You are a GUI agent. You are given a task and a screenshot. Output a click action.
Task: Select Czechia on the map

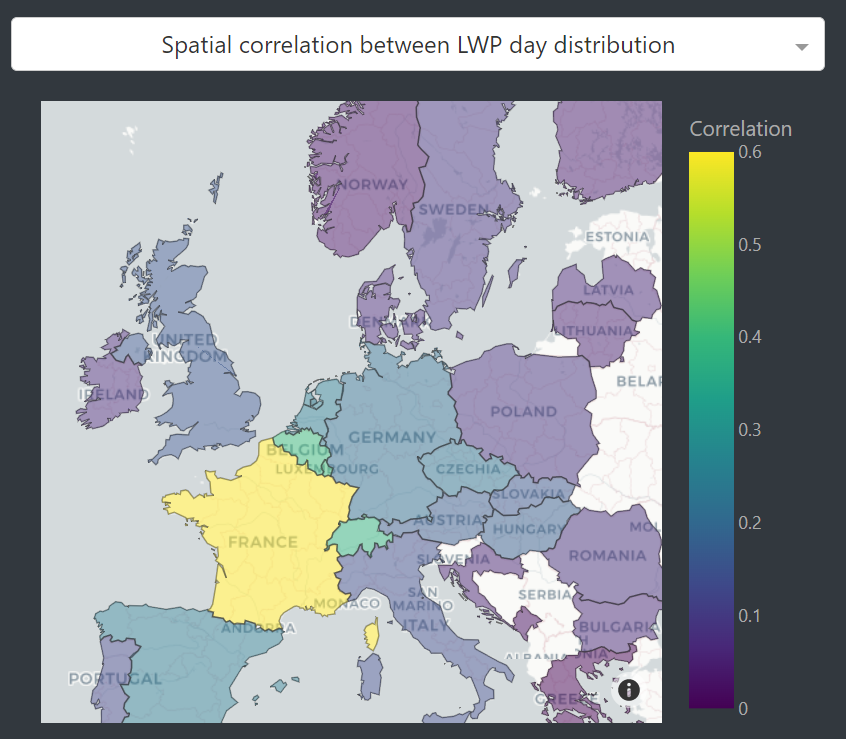(467, 468)
